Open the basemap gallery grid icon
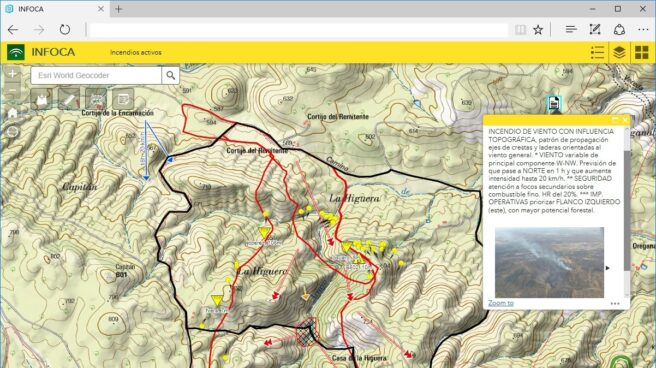The width and height of the screenshot is (656, 368). point(641,52)
